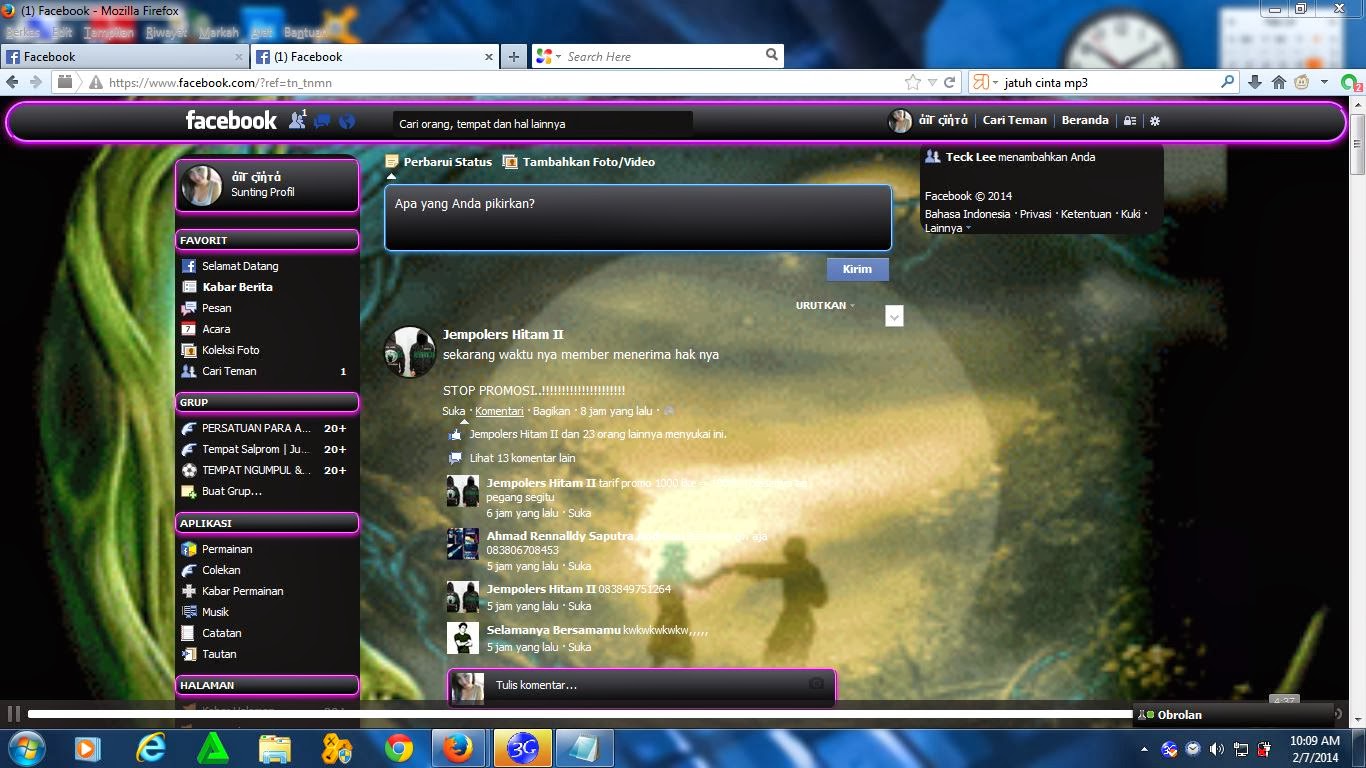Open Chrome from the Windows taskbar
Viewport: 1366px width, 768px height.
tap(399, 748)
